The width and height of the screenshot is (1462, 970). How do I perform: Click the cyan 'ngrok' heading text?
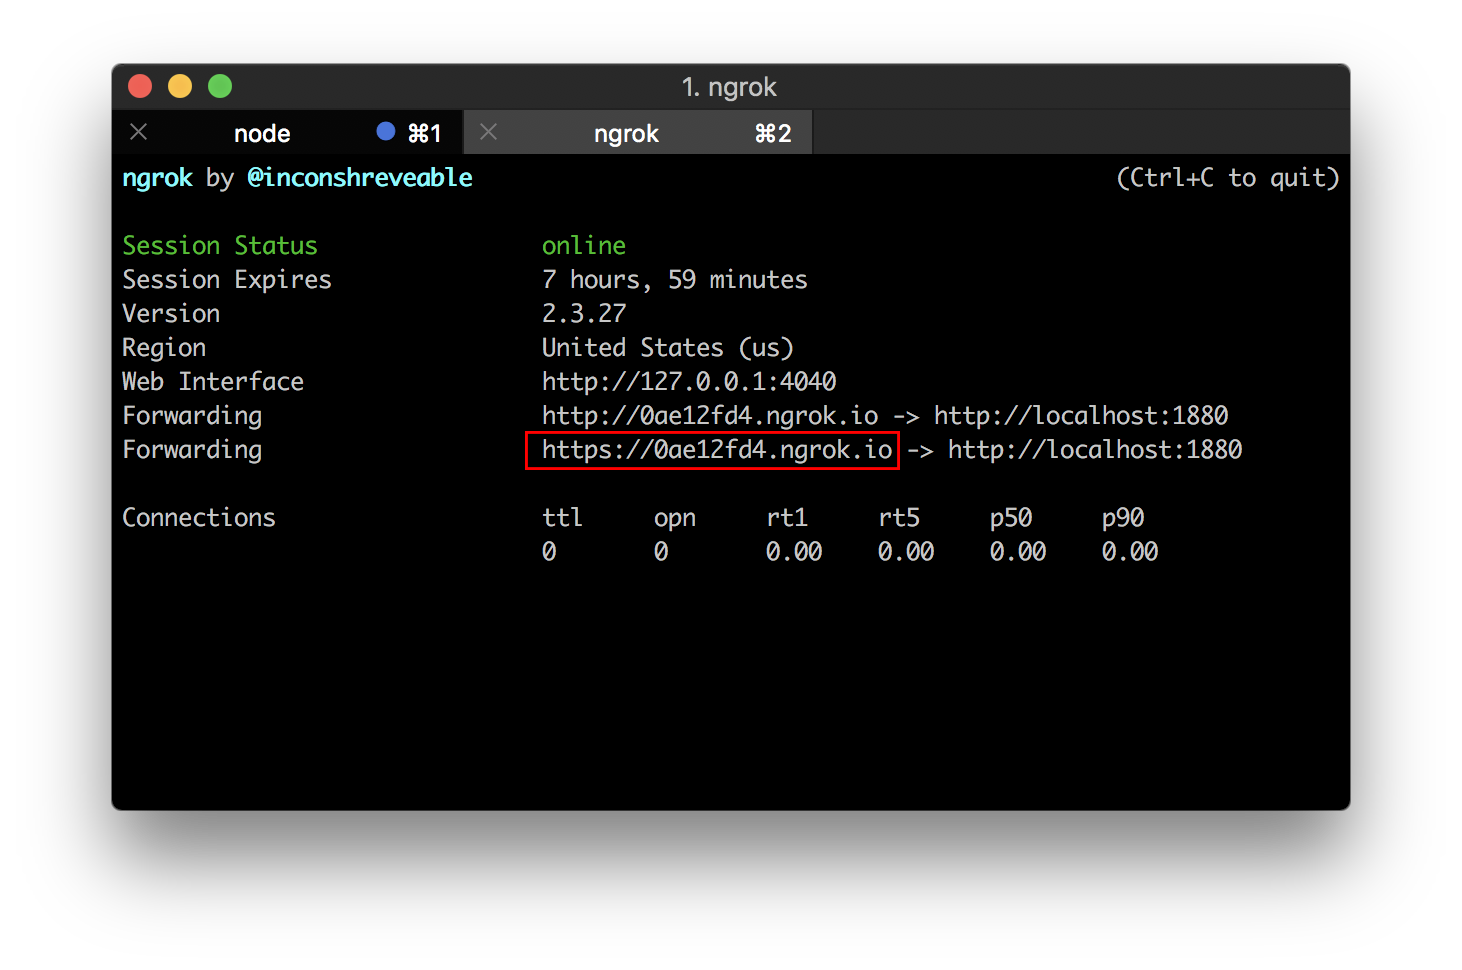click(157, 178)
